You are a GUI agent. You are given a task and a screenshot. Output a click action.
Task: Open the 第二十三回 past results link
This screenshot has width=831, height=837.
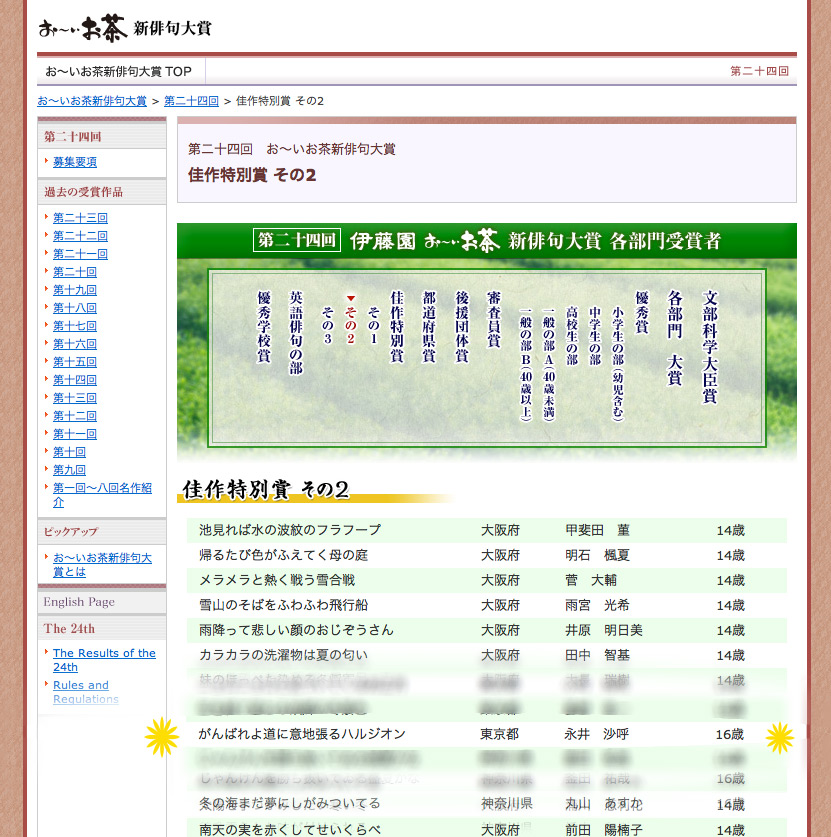coord(80,218)
